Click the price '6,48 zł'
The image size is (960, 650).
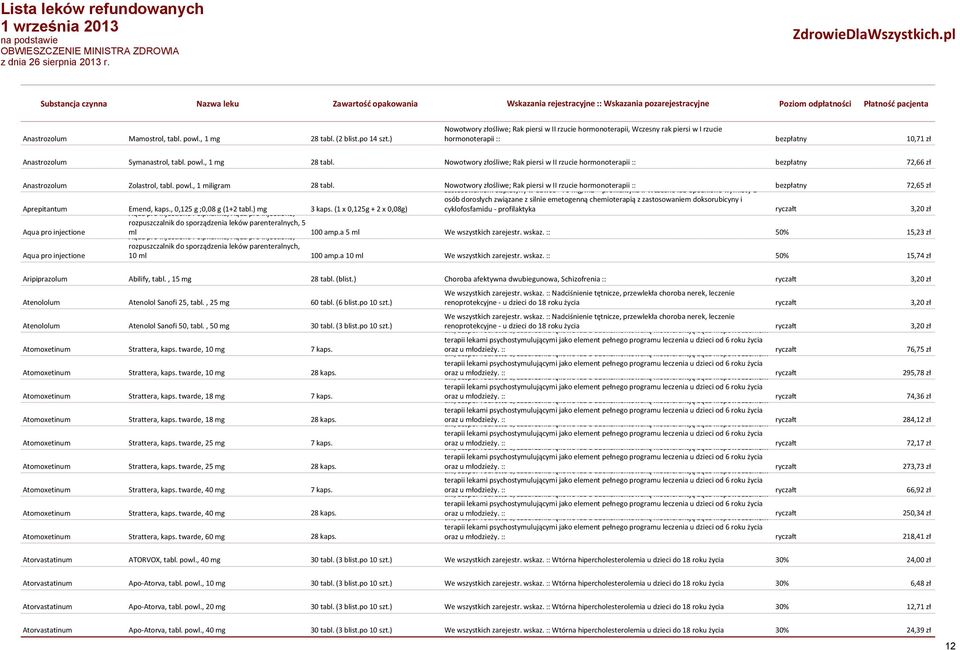coord(920,583)
